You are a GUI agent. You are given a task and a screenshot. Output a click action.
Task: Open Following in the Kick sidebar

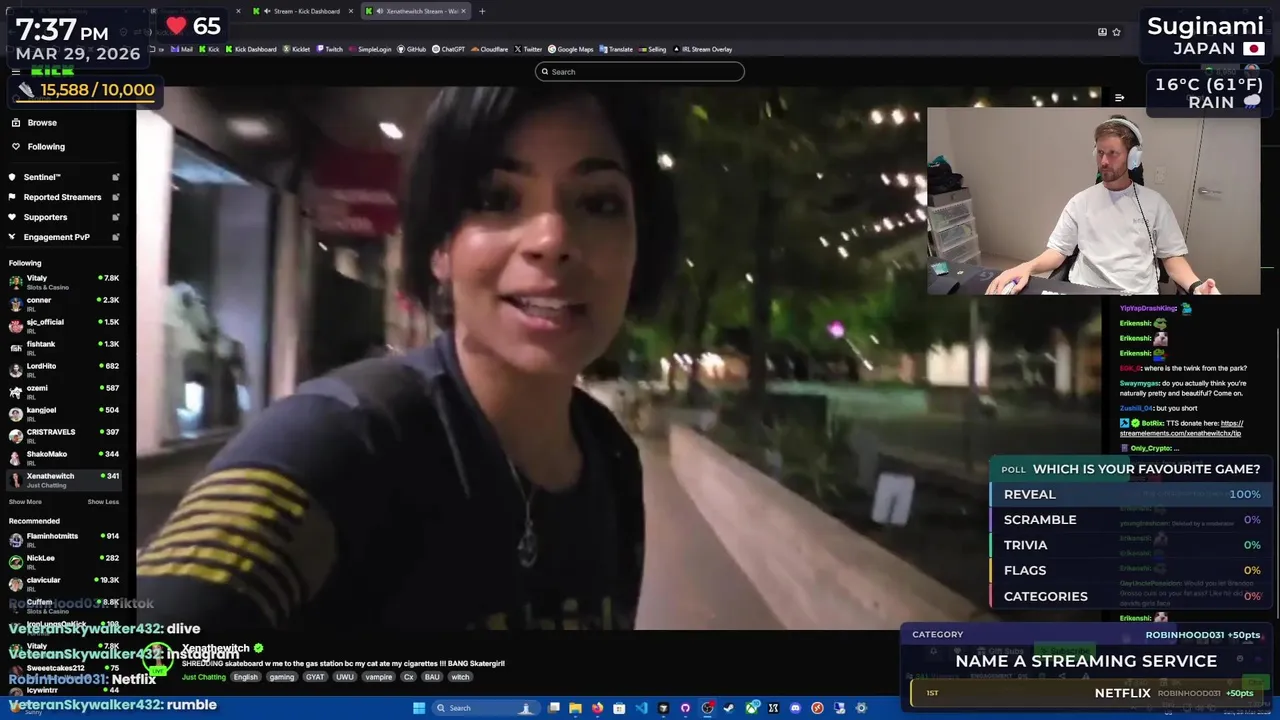[46, 147]
